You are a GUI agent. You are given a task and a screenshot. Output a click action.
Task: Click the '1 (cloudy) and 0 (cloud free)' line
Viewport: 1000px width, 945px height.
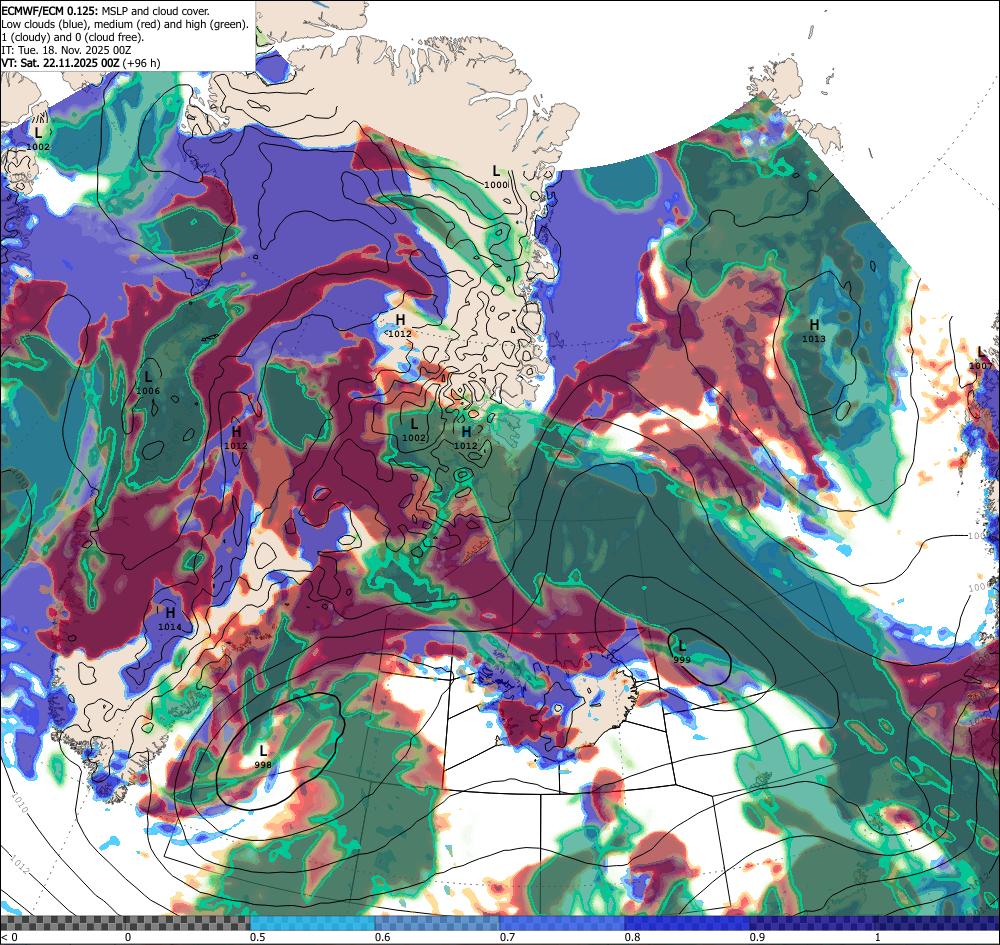tap(73, 37)
